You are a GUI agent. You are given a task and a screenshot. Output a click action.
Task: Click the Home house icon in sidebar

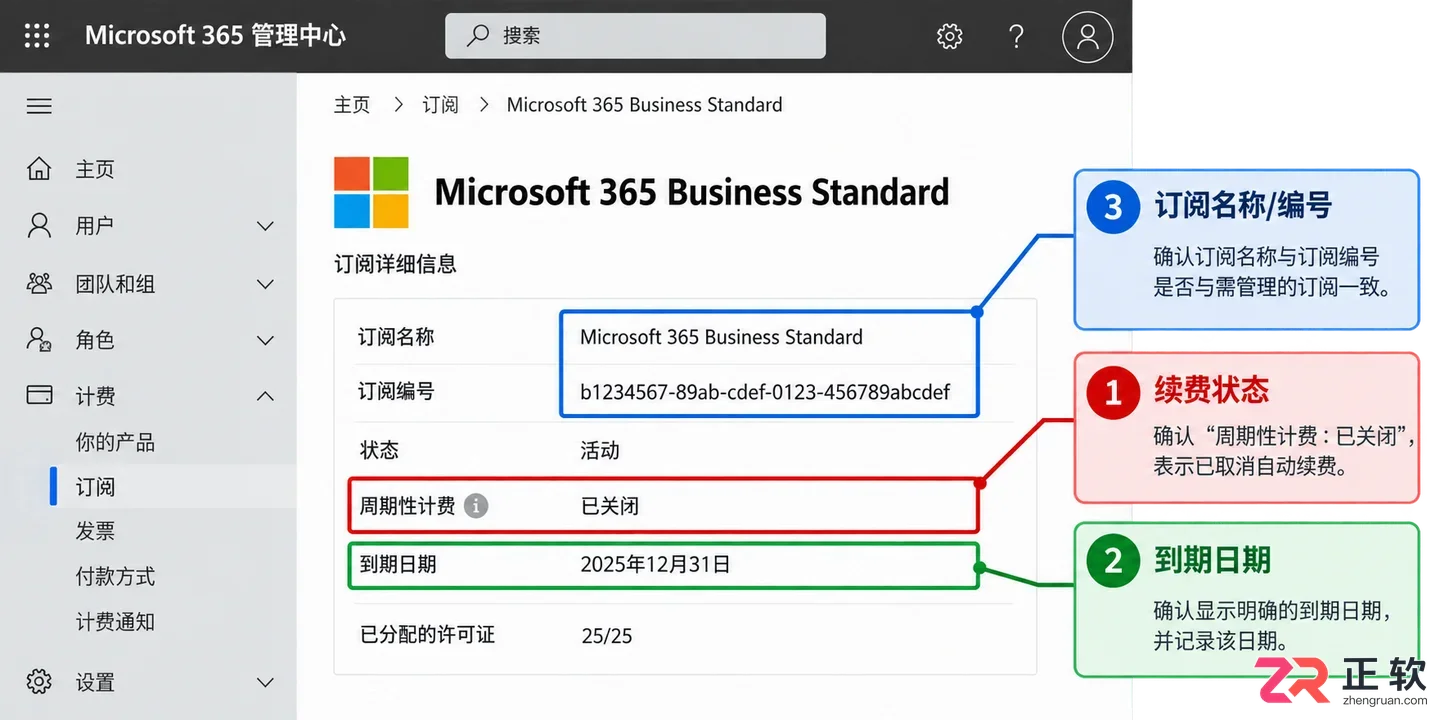(39, 168)
